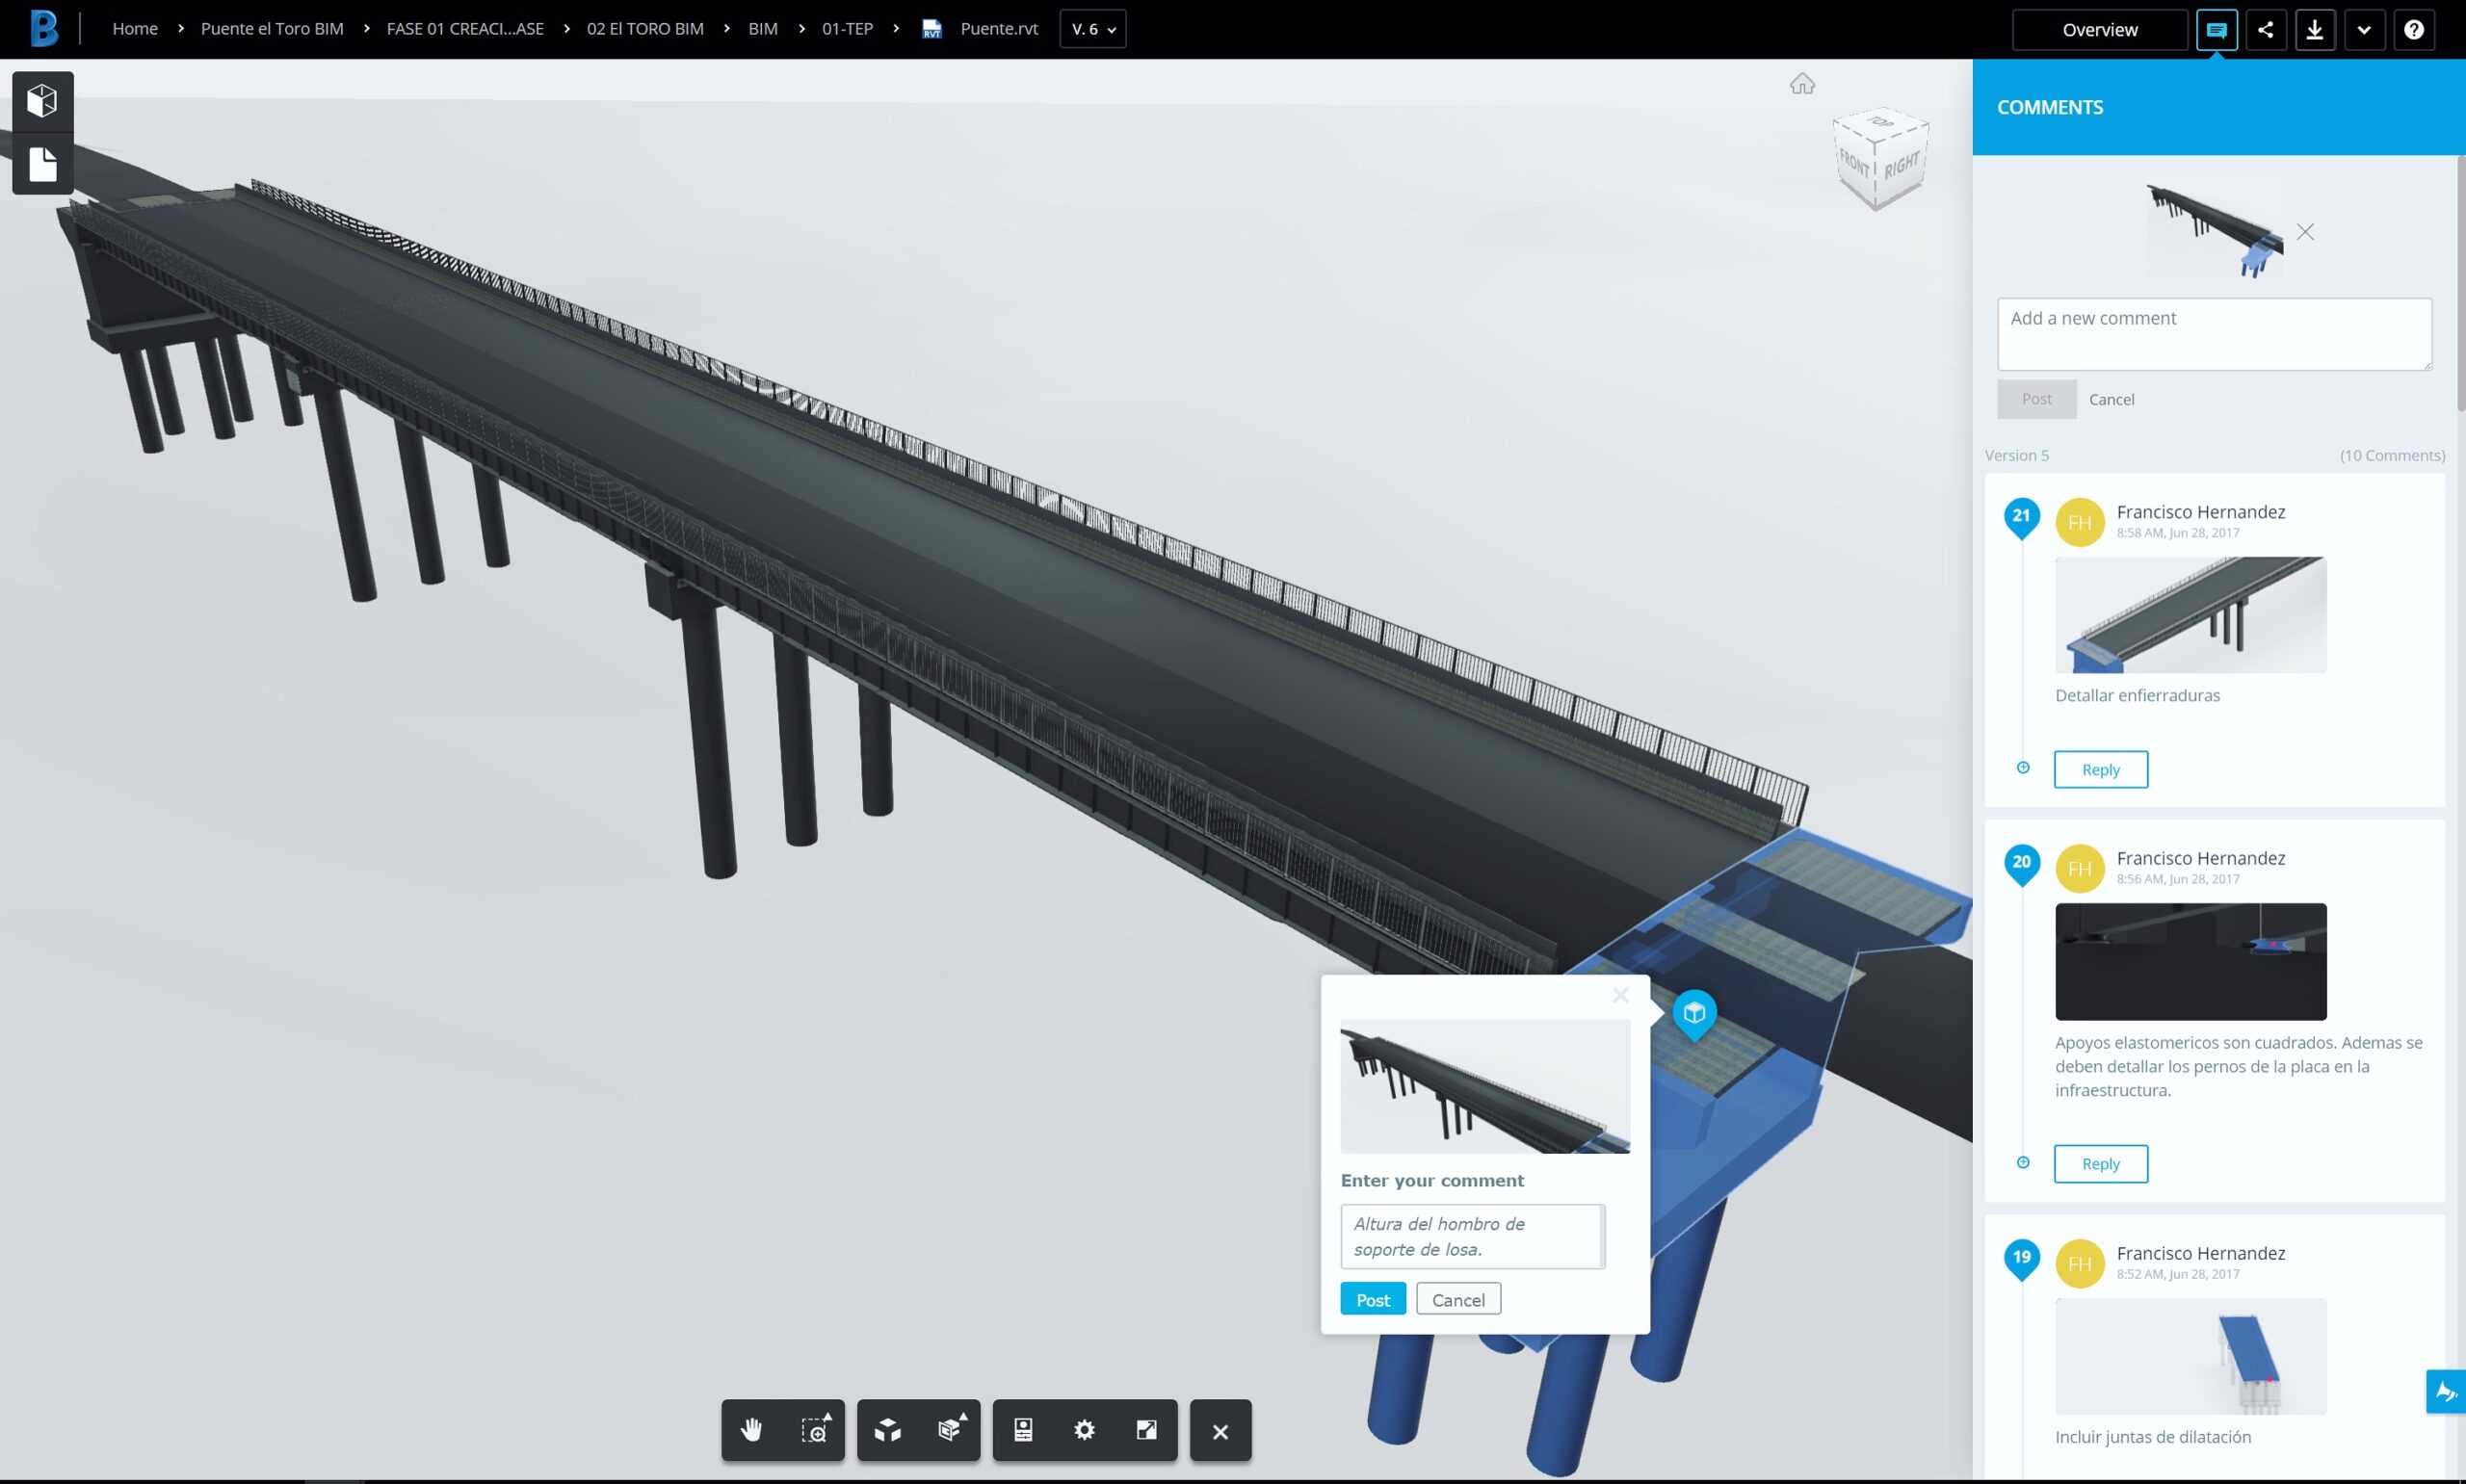Open the sheets document sidebar icon
2466x1484 pixels.
tap(42, 165)
